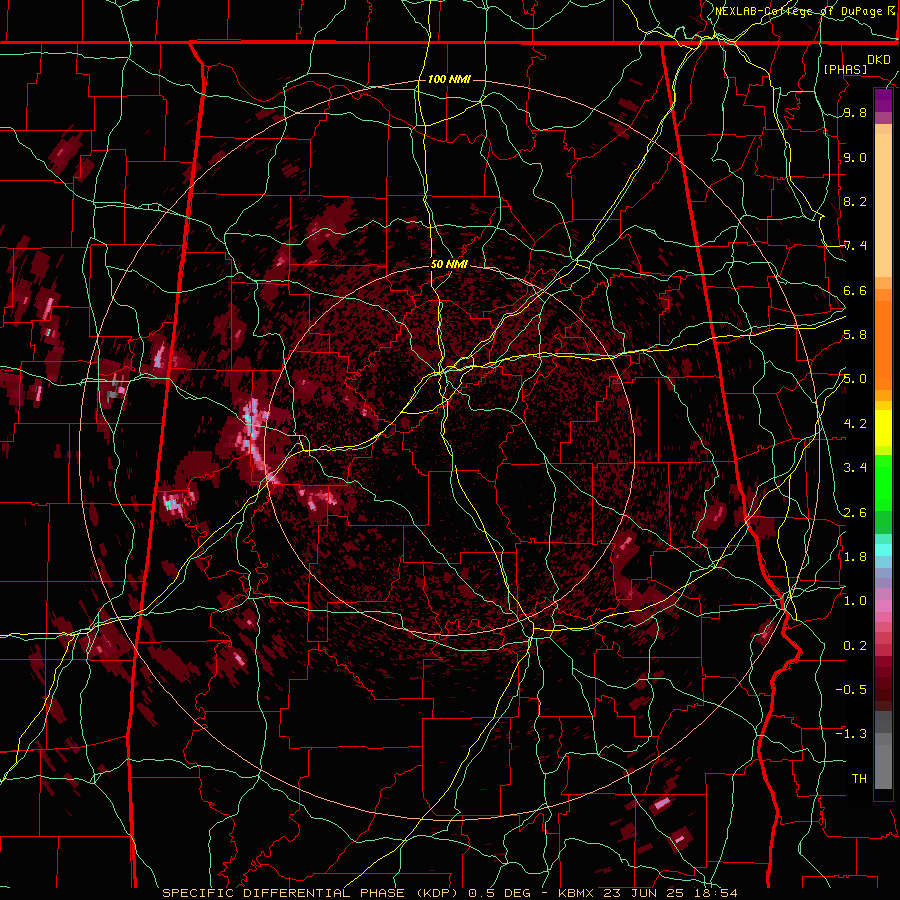Click the 100 NMI range ring label
This screenshot has height=900, width=900.
pyautogui.click(x=449, y=79)
